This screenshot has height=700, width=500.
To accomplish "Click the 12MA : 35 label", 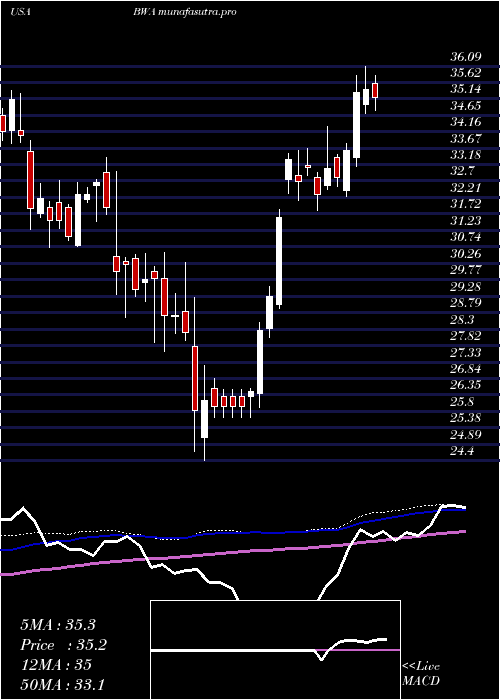I will [56, 665].
